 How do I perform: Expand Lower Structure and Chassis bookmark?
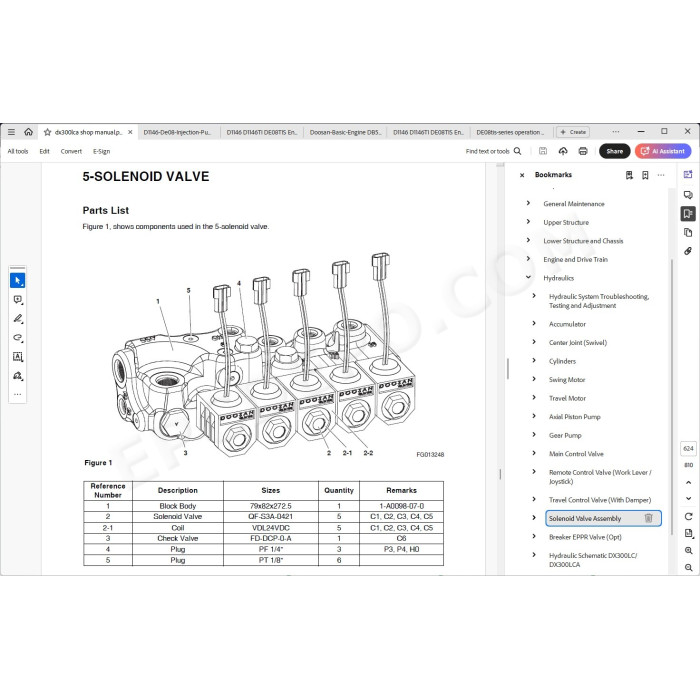pyautogui.click(x=529, y=240)
